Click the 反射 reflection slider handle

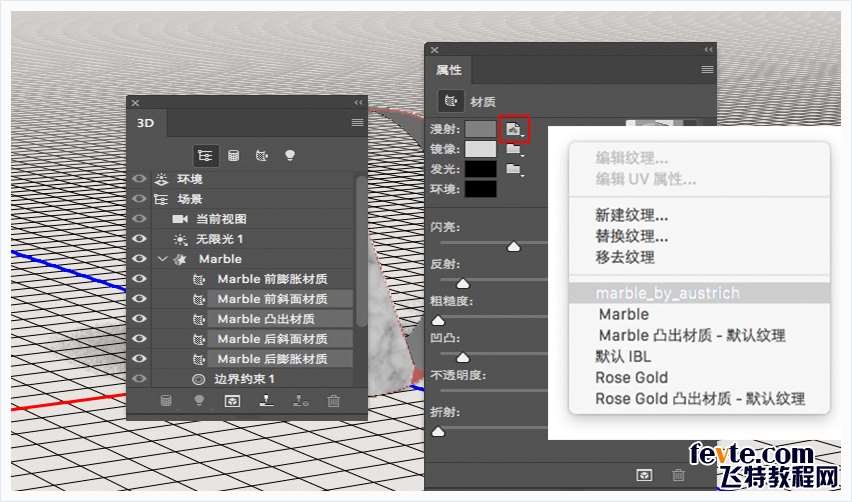(x=463, y=284)
